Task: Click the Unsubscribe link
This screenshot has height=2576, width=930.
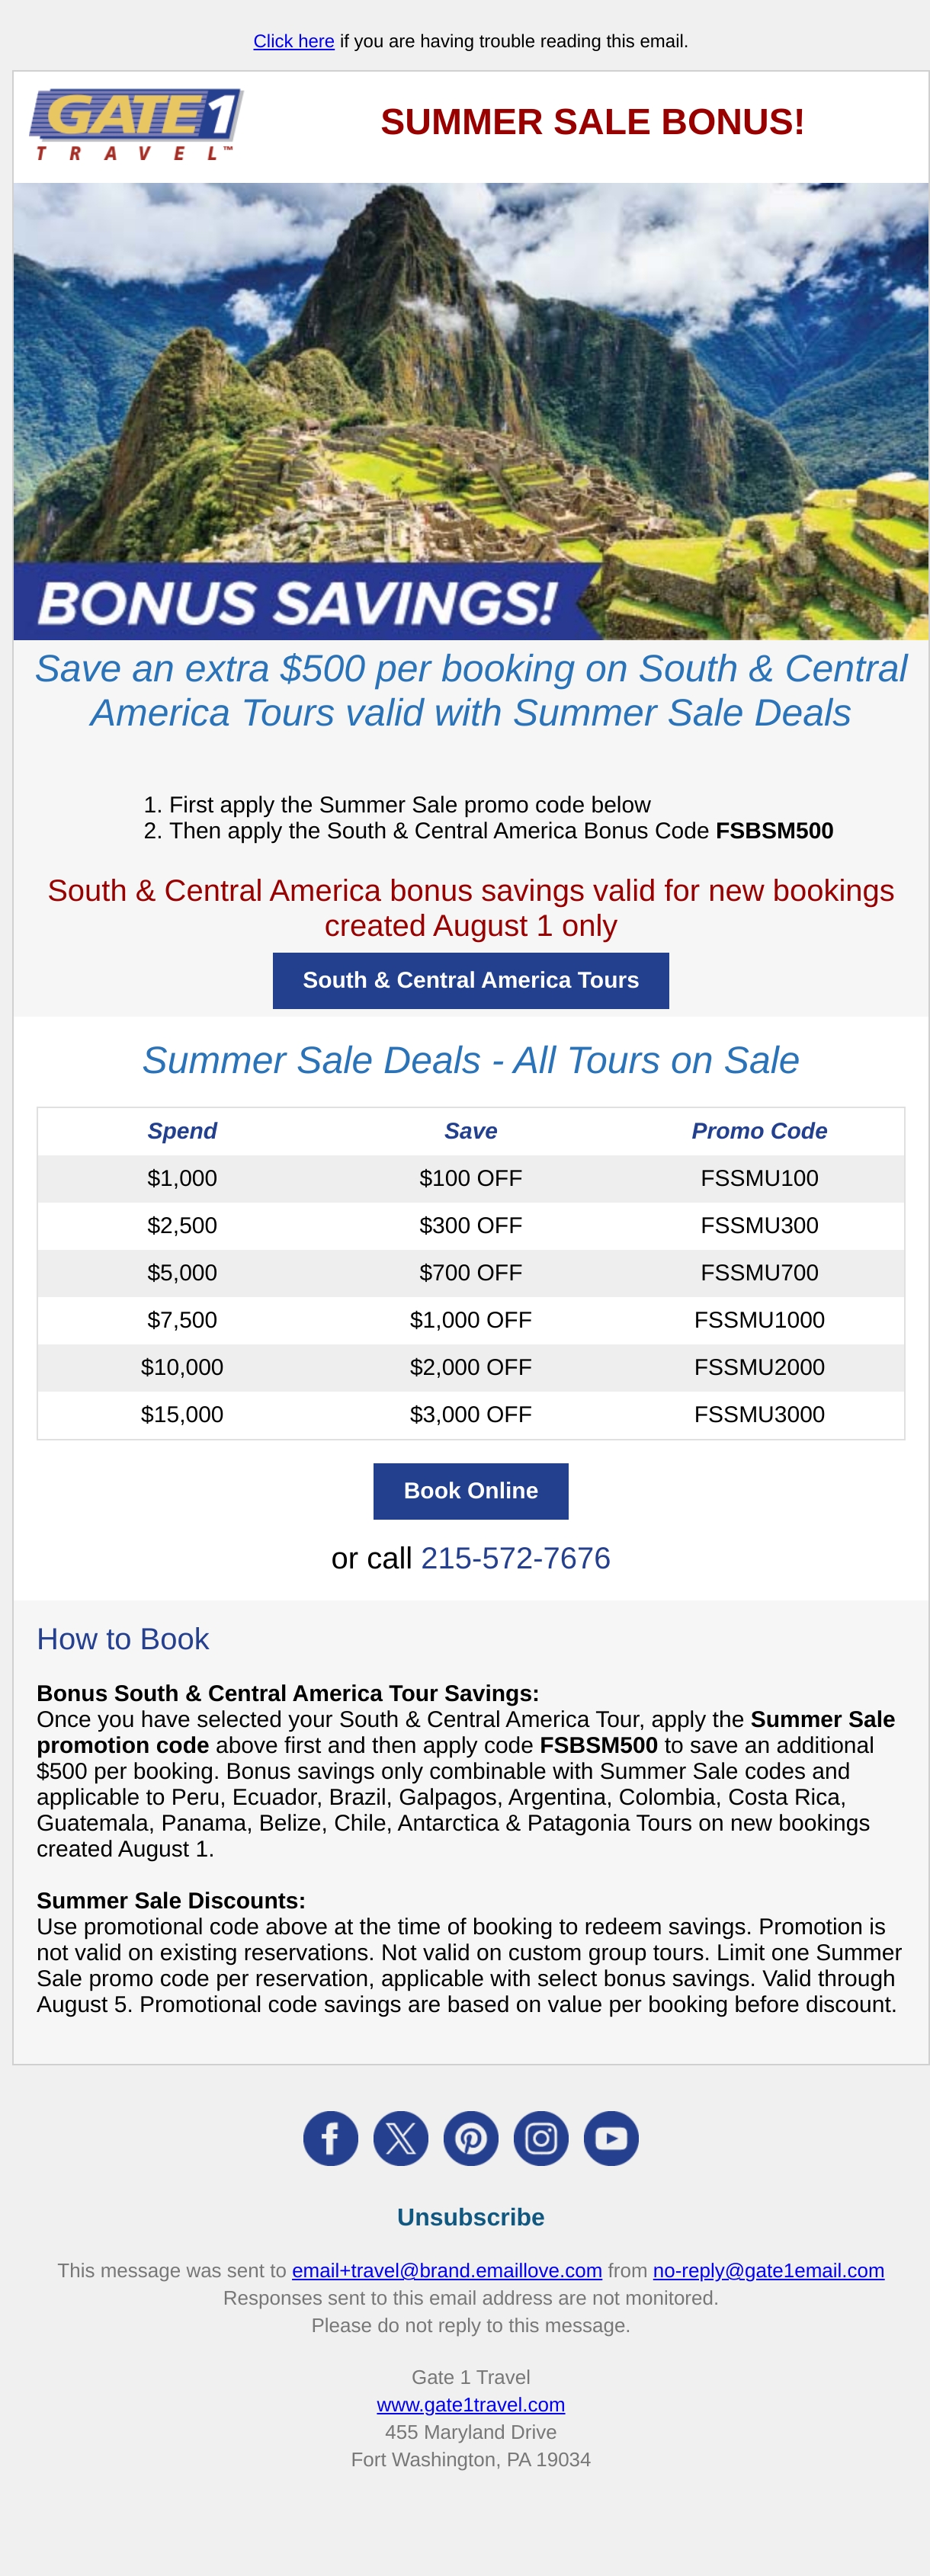Action: [x=471, y=2217]
